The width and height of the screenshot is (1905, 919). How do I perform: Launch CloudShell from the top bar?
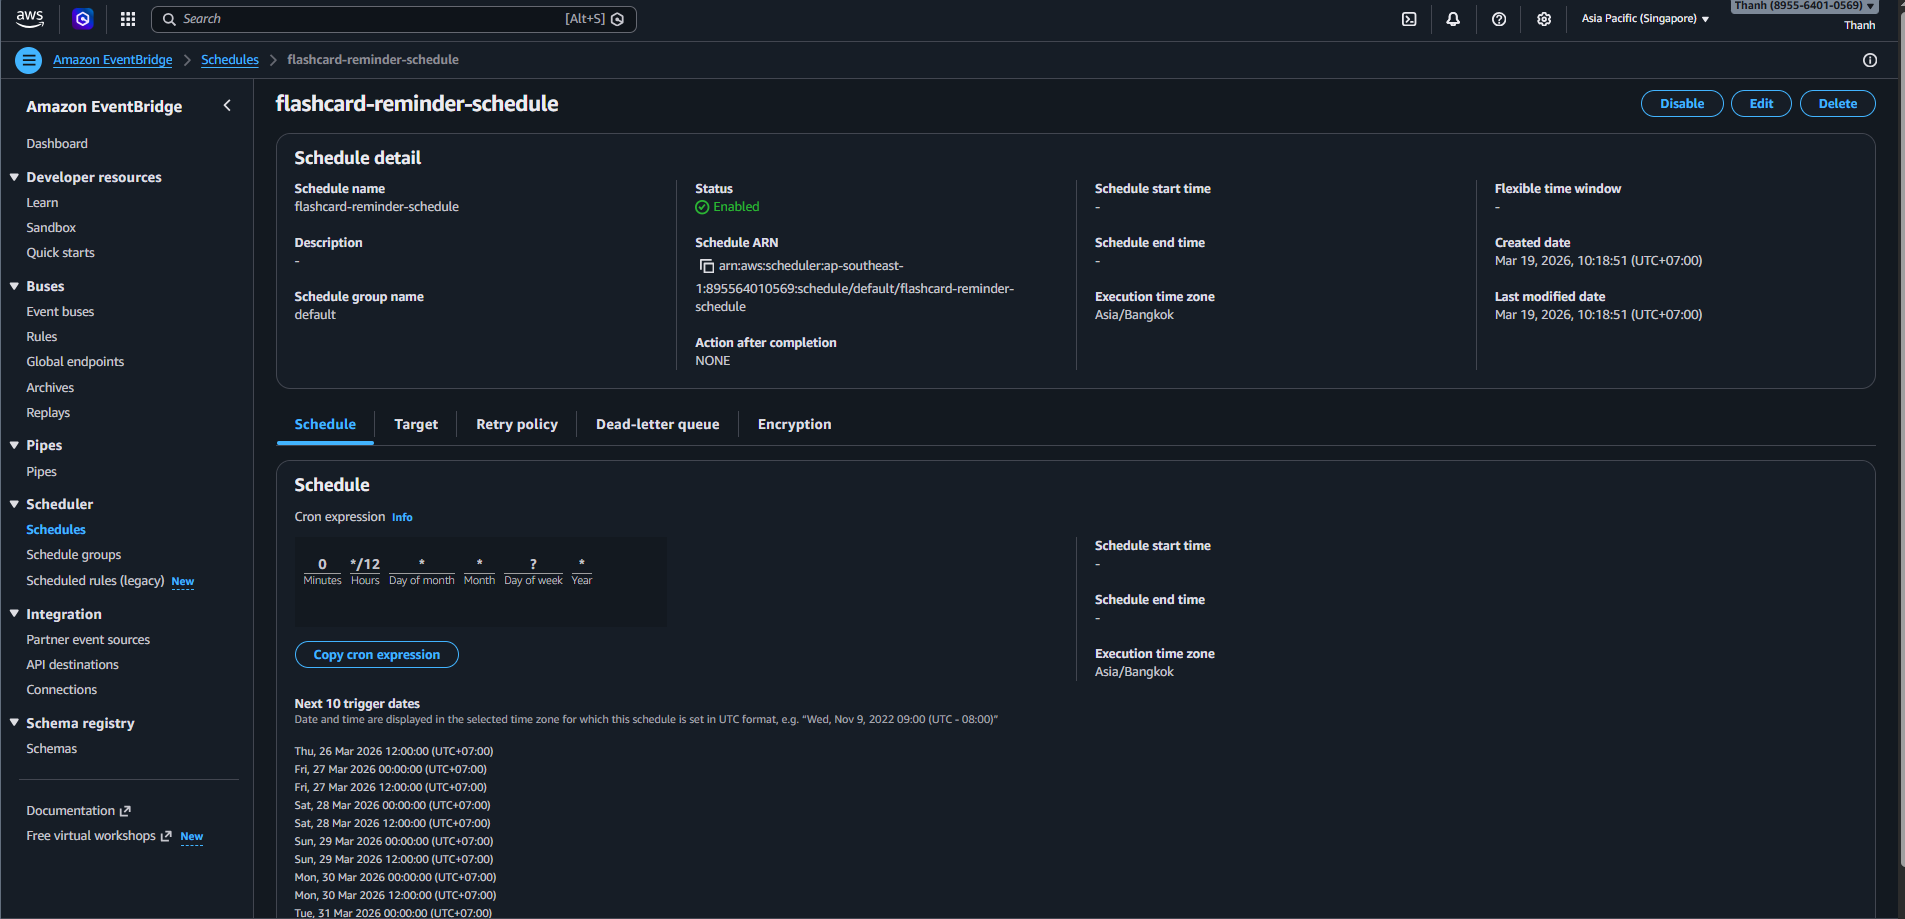1409,19
